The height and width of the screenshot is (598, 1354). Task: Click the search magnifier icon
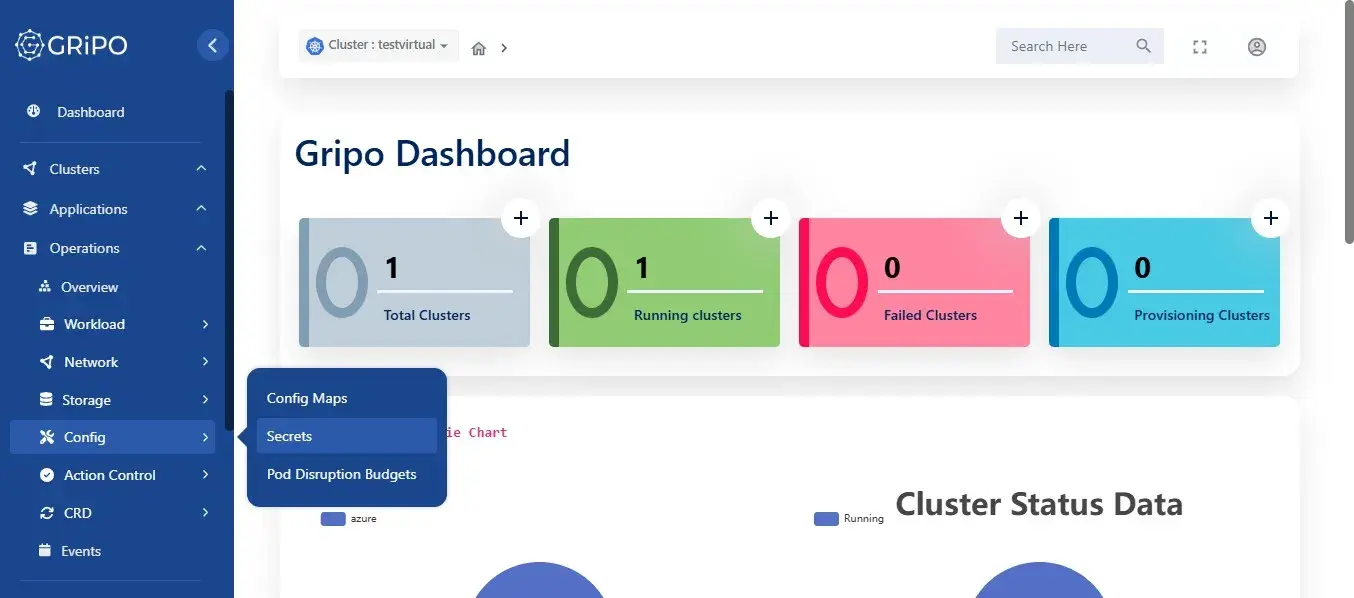(1144, 46)
